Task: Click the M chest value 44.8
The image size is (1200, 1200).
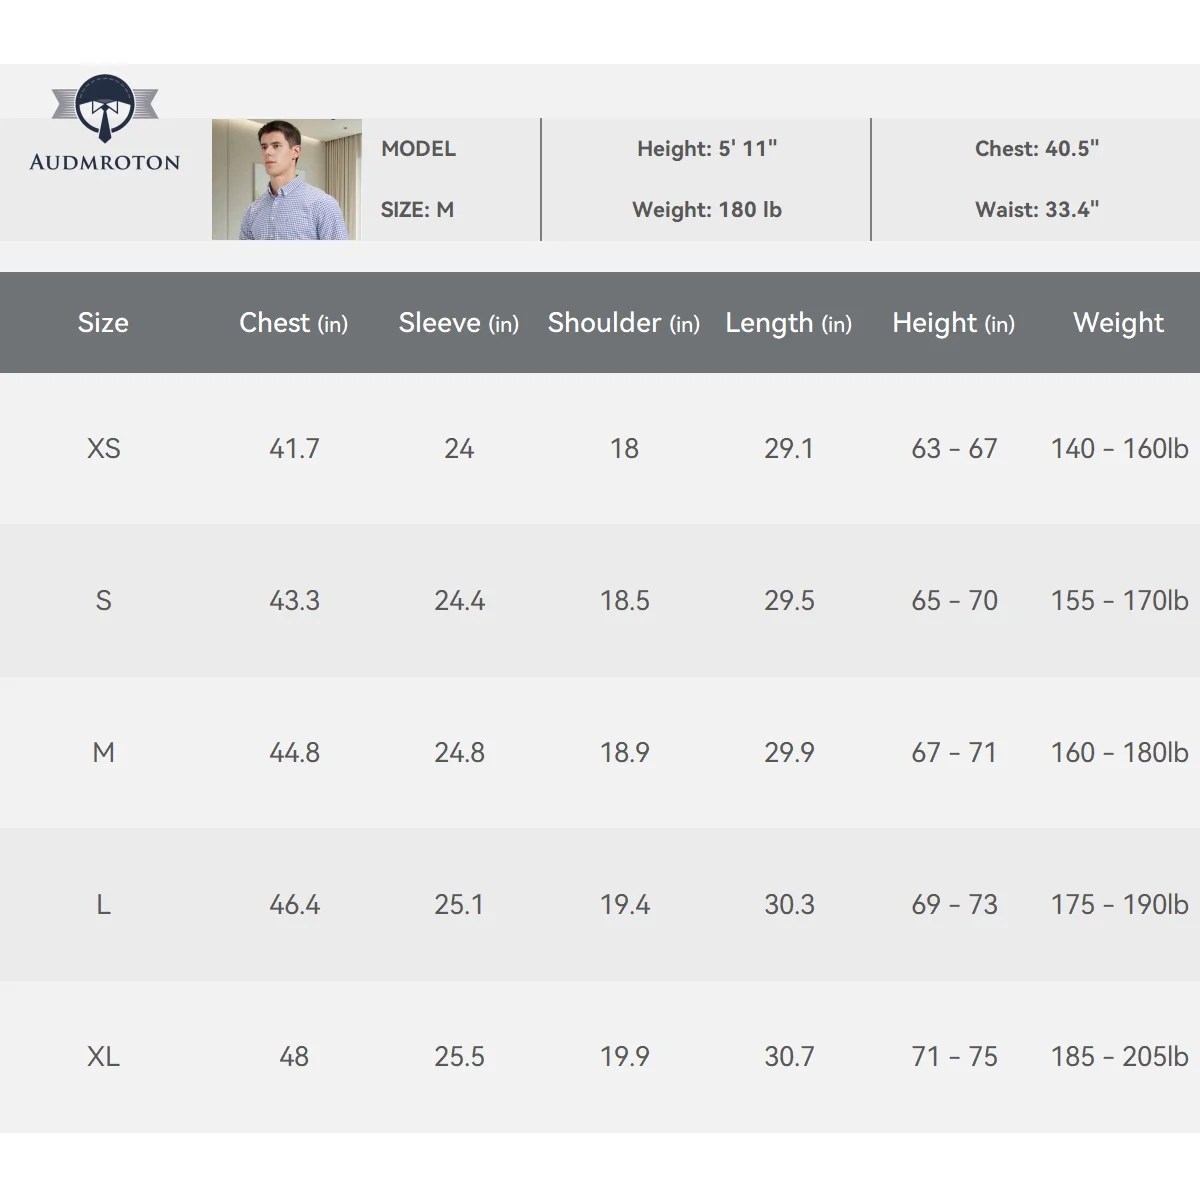Action: [294, 752]
